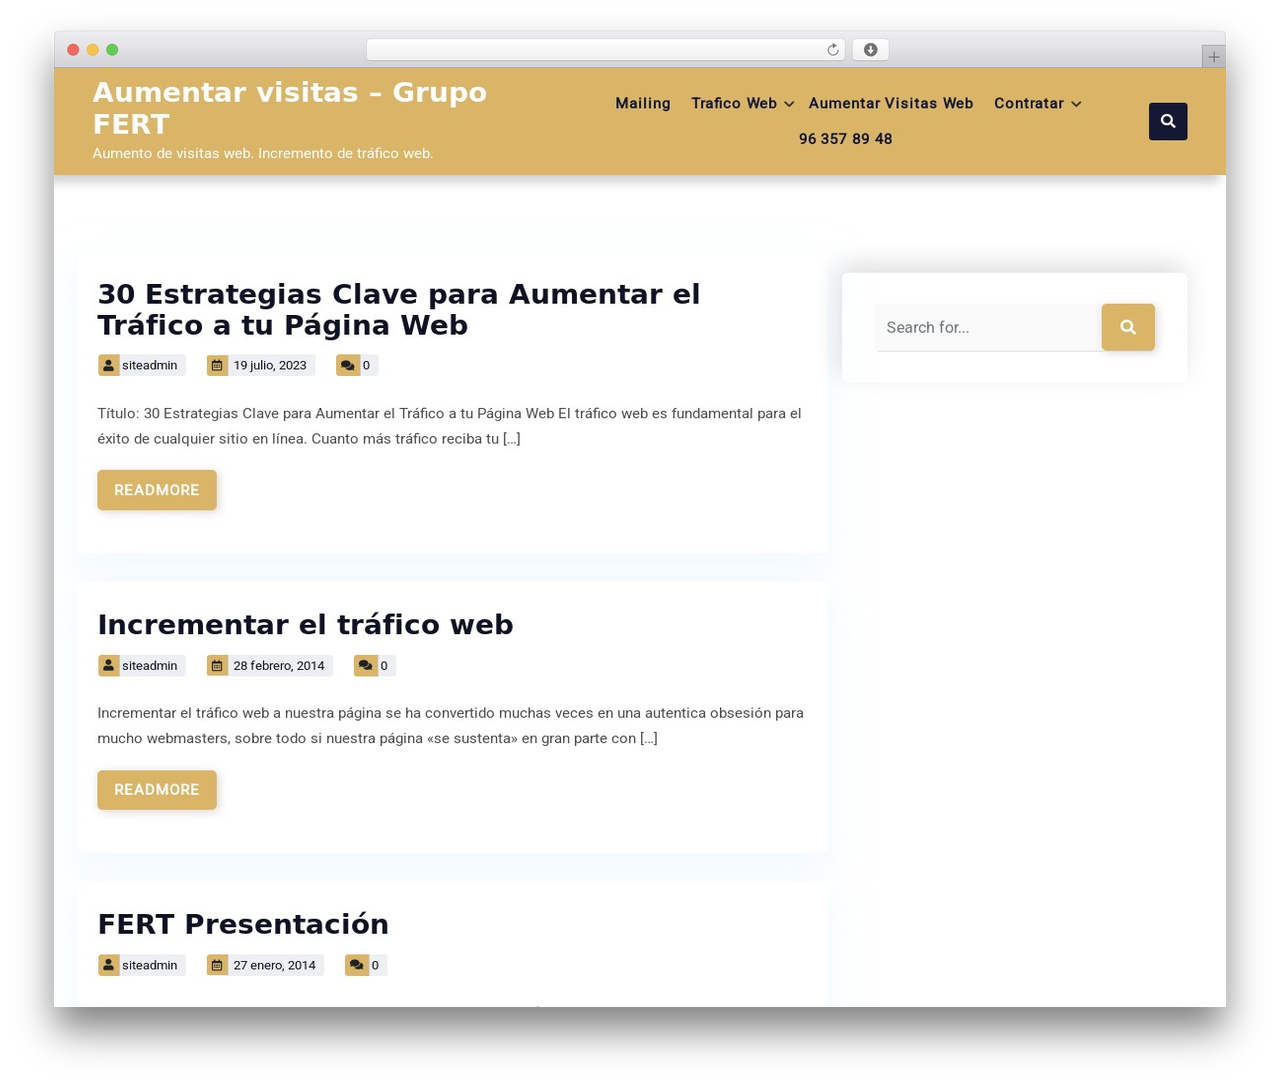
Task: Click comments icon of FERT Presentación post
Action: click(356, 965)
